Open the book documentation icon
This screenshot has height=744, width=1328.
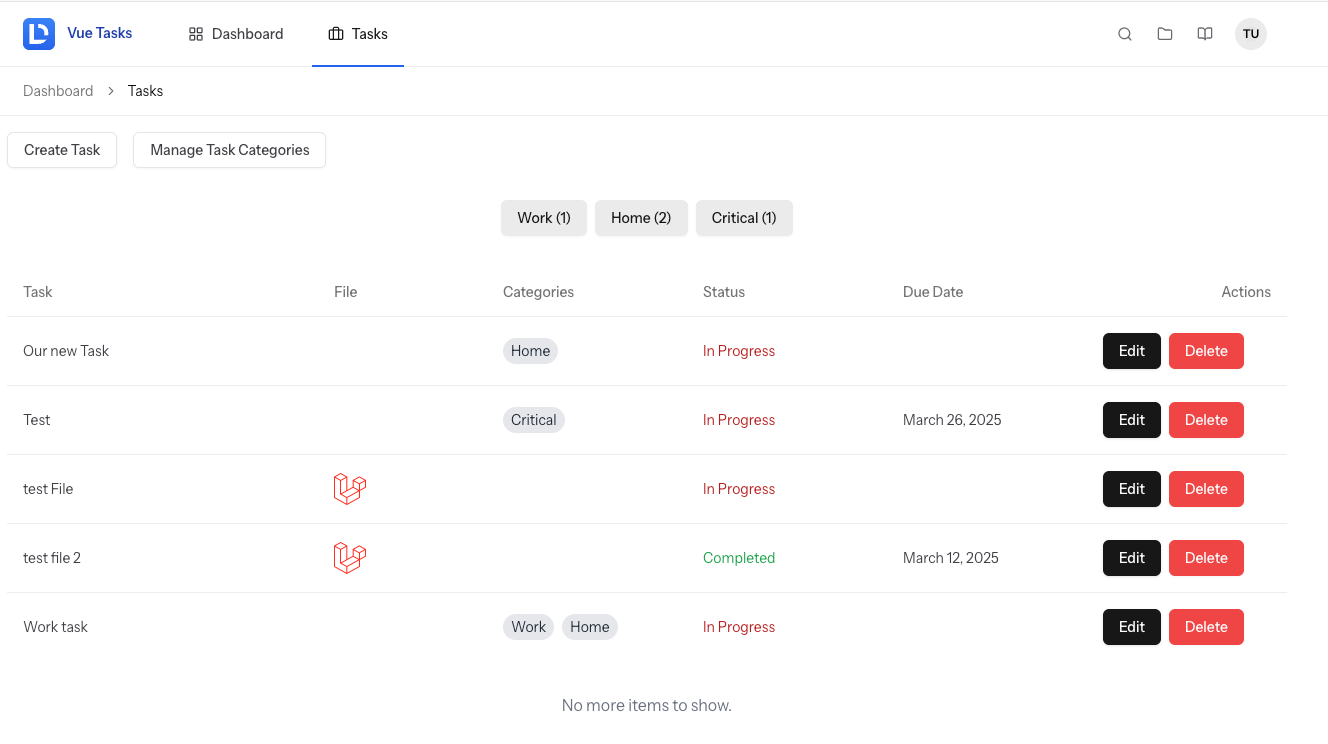coord(1205,34)
